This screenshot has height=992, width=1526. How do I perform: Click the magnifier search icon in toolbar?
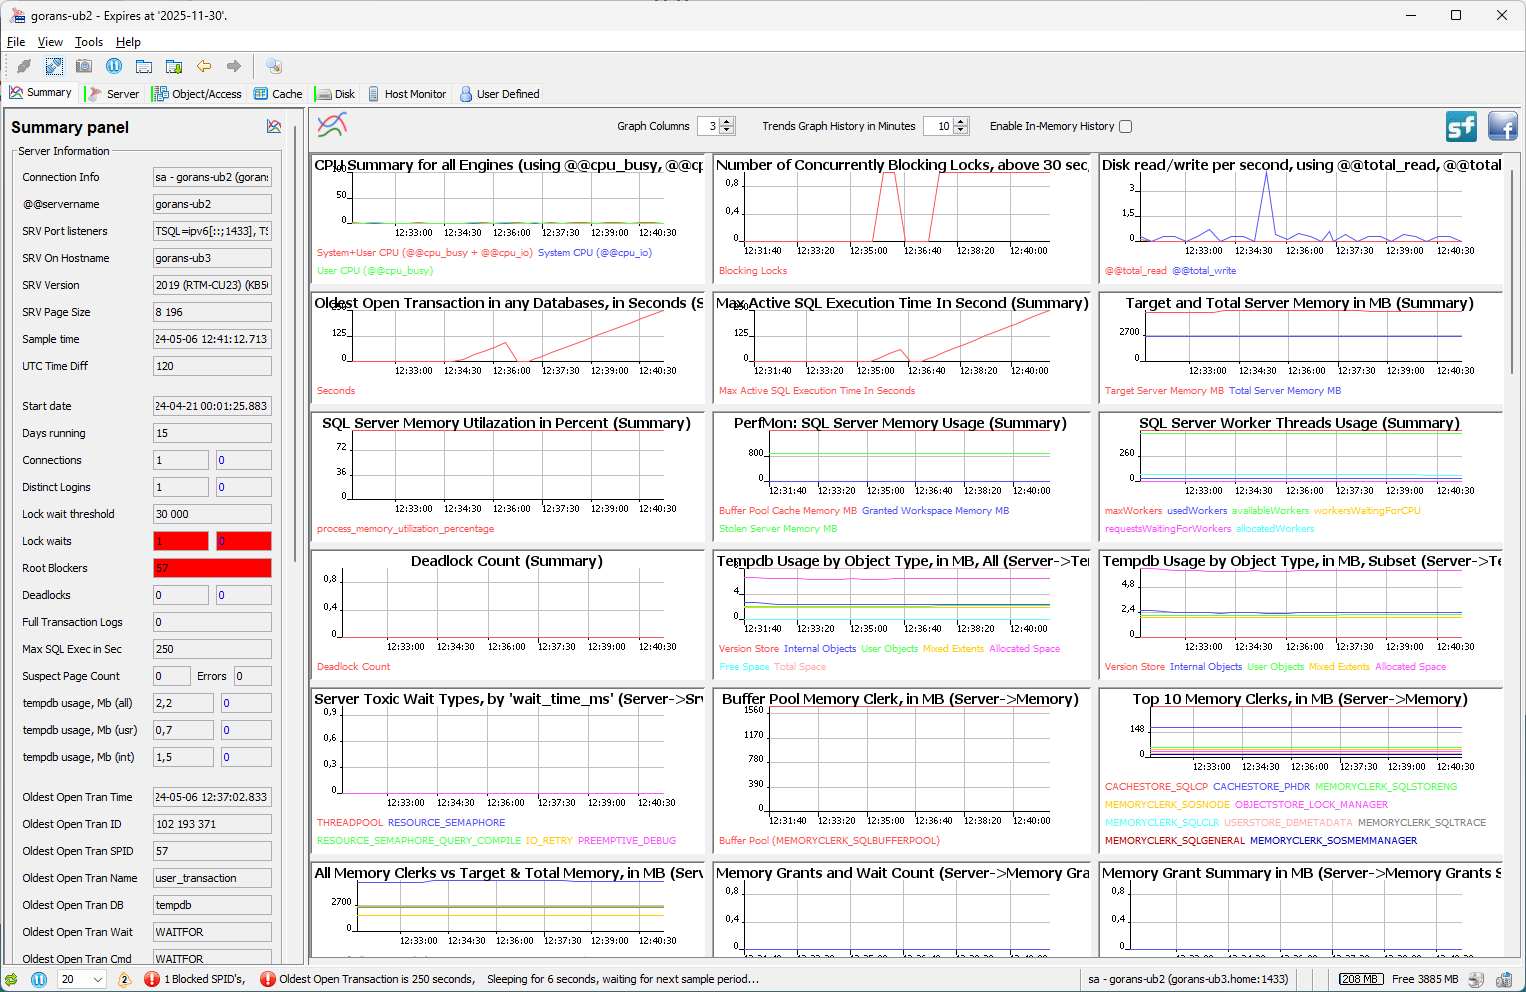click(x=273, y=66)
